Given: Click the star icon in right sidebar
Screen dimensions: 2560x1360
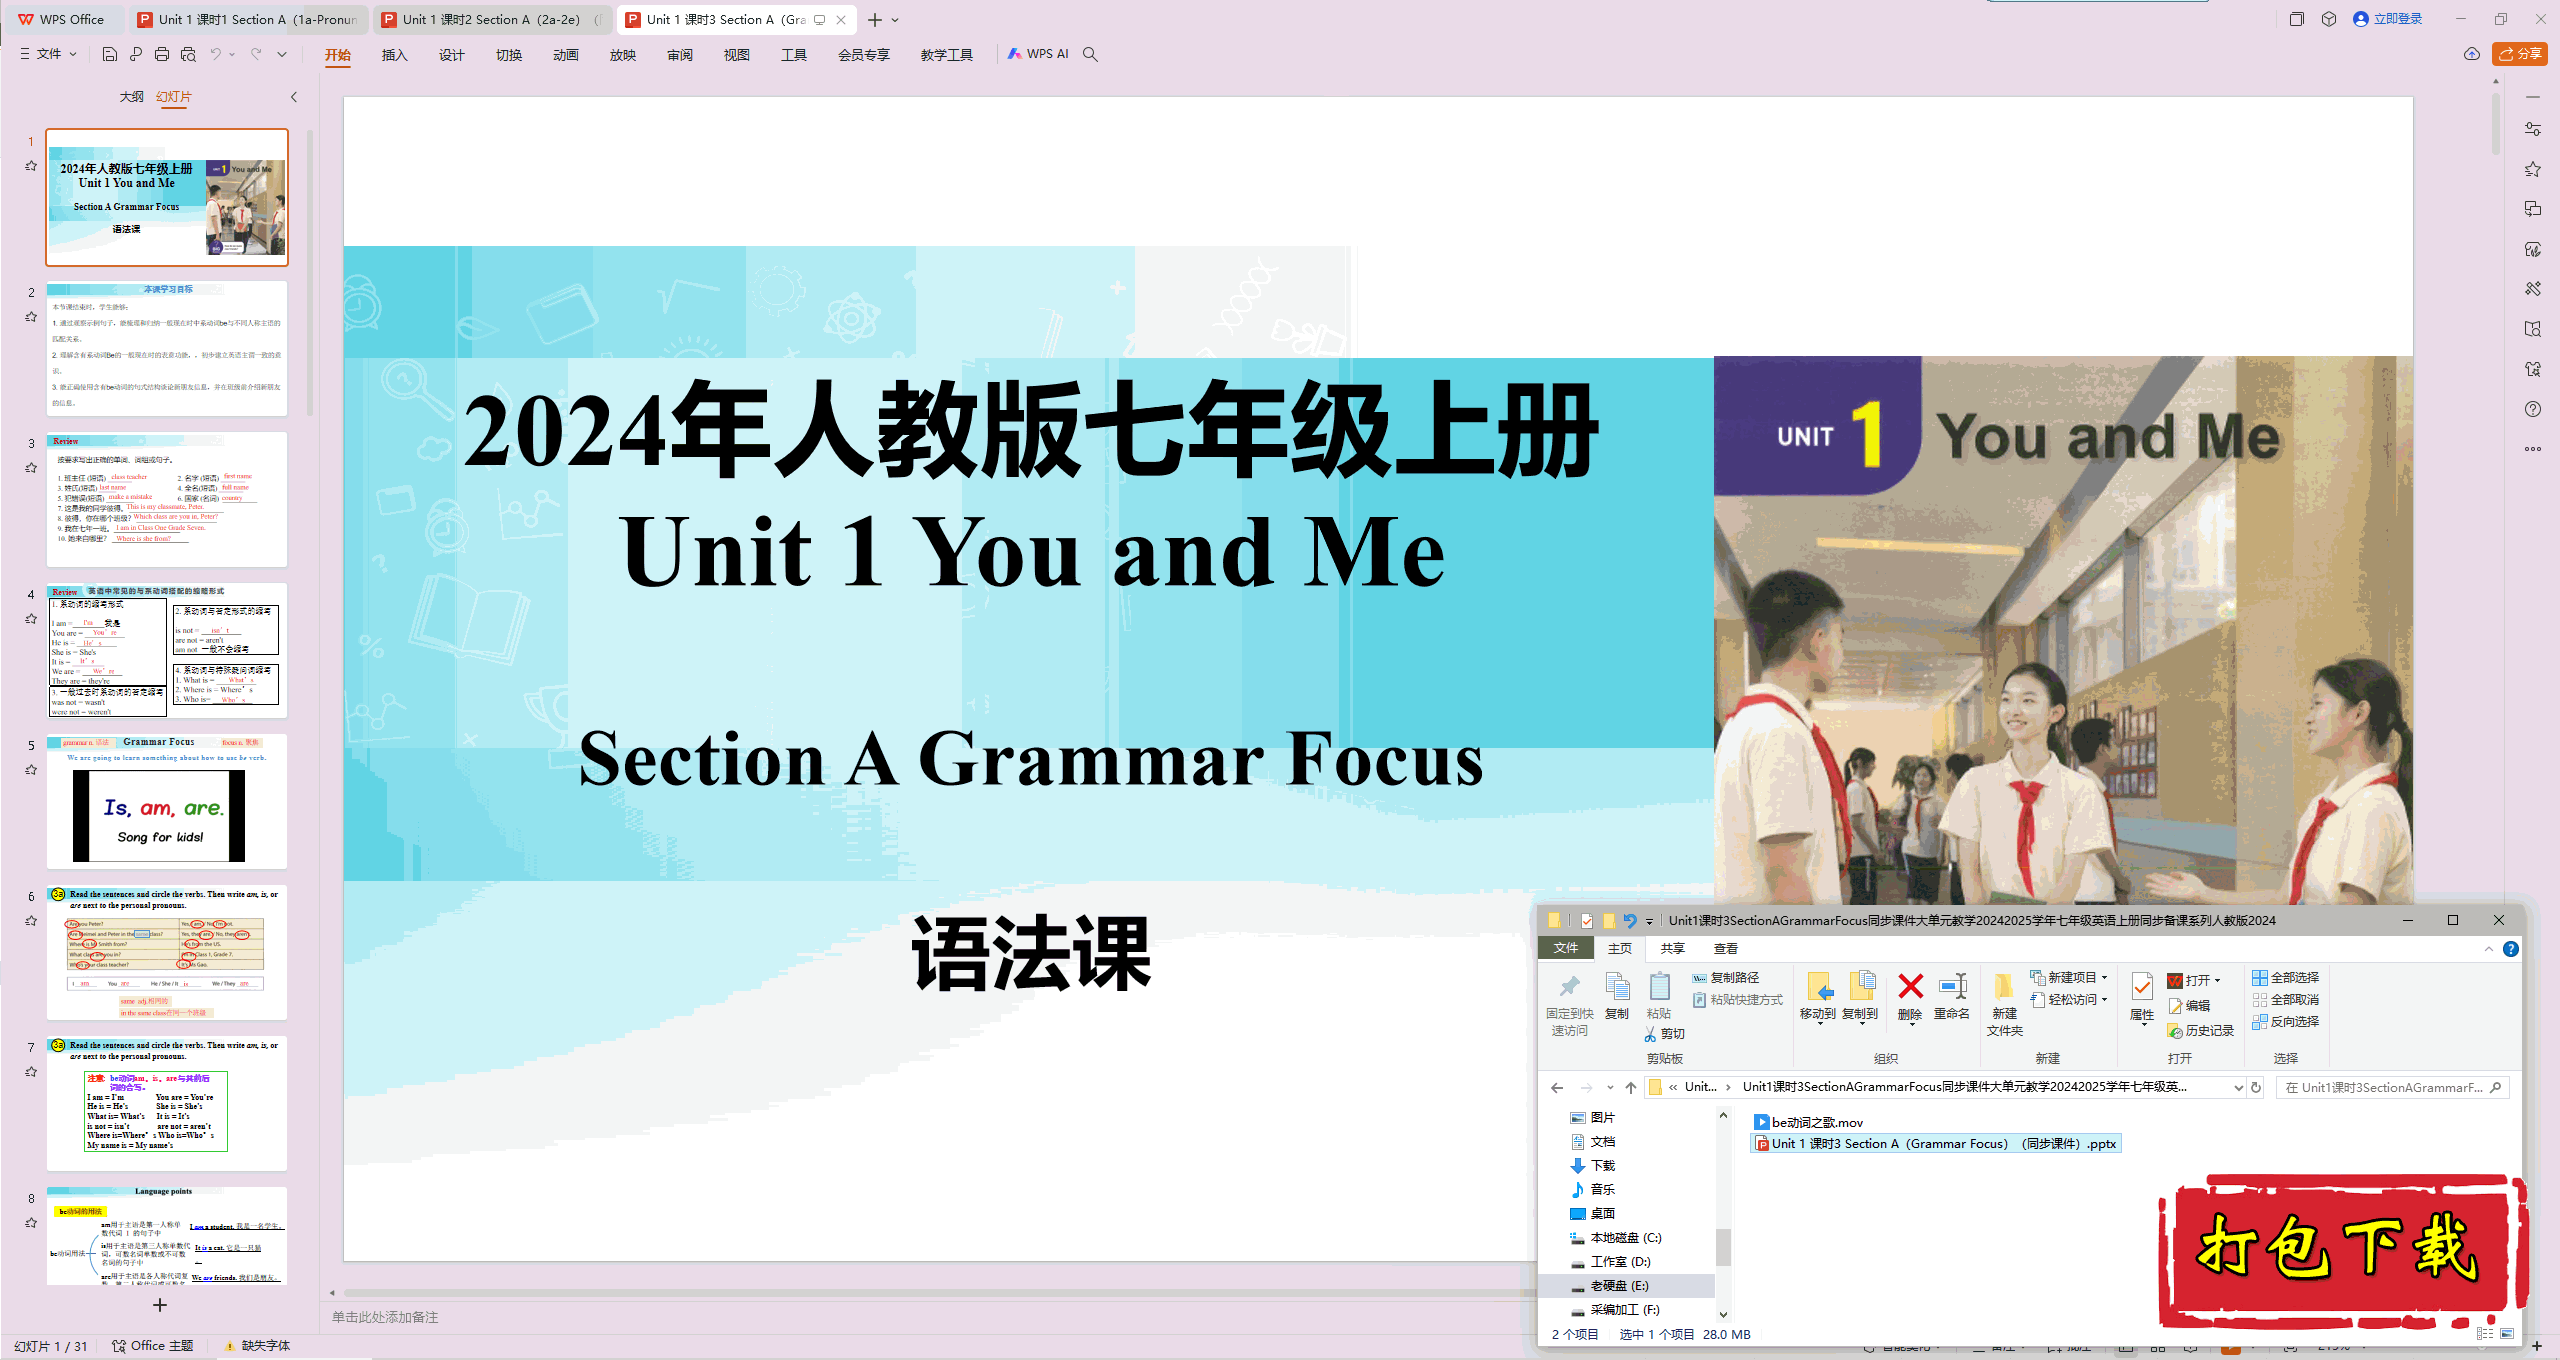Looking at the screenshot, I should 2533,169.
